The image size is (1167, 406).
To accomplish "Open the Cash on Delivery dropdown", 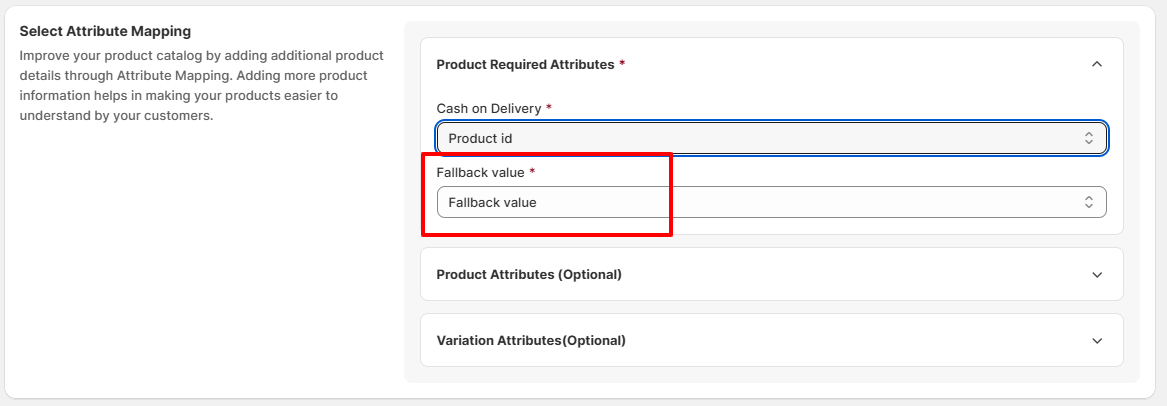I will (x=770, y=138).
